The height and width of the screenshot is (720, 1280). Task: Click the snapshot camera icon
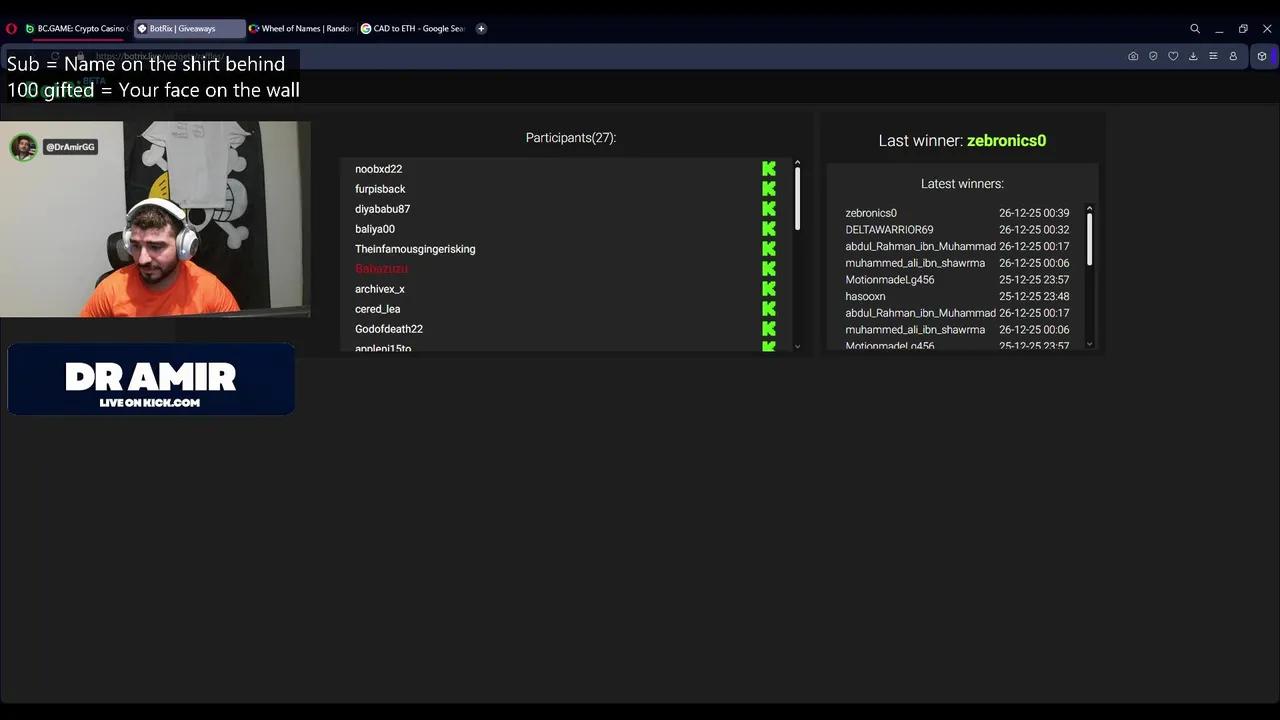(x=1133, y=56)
